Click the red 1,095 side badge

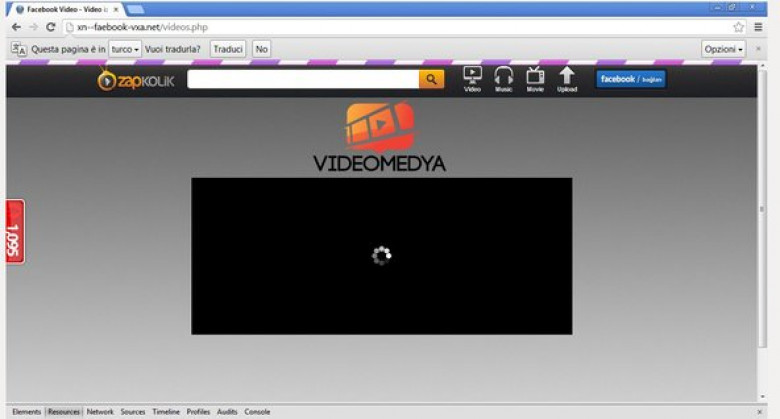point(15,232)
